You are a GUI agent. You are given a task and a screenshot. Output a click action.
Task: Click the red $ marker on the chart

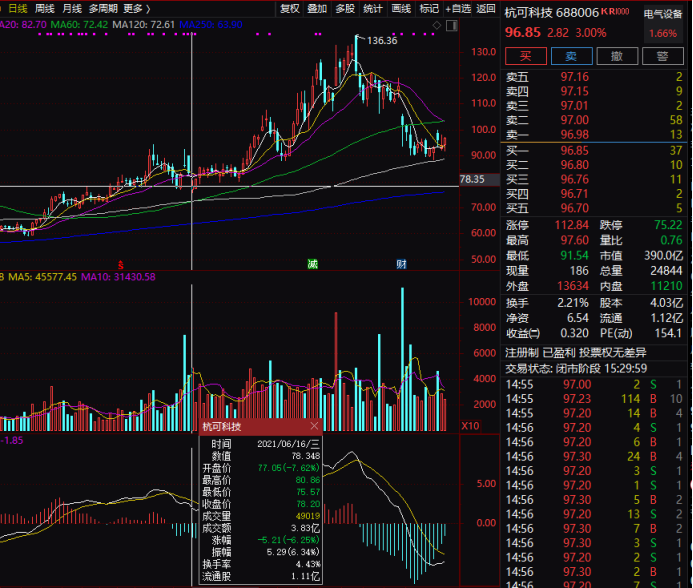tap(121, 264)
